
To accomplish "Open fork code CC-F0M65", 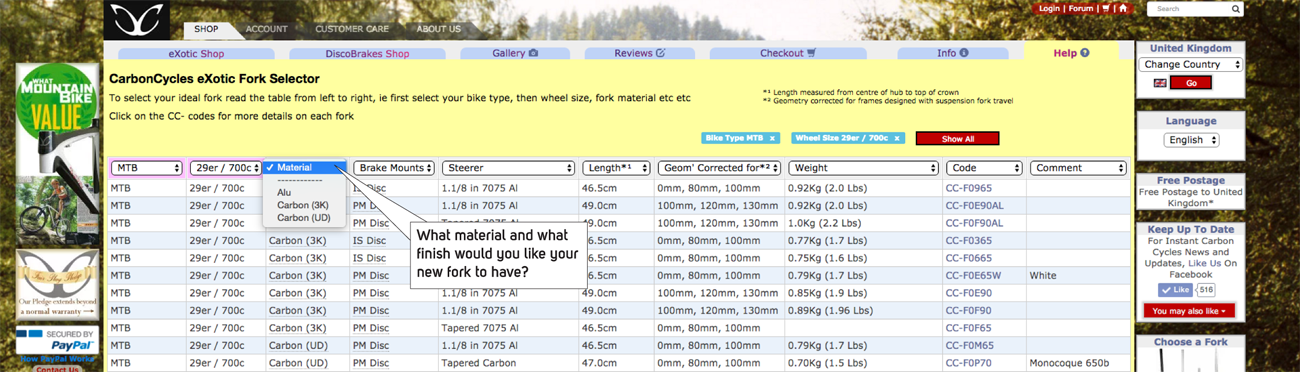I will 969,346.
